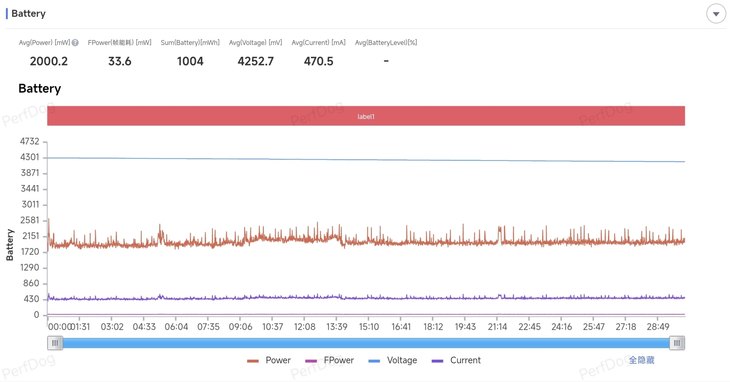Open the Avg(Power) help question-mark icon
The image size is (730, 382).
coord(75,42)
